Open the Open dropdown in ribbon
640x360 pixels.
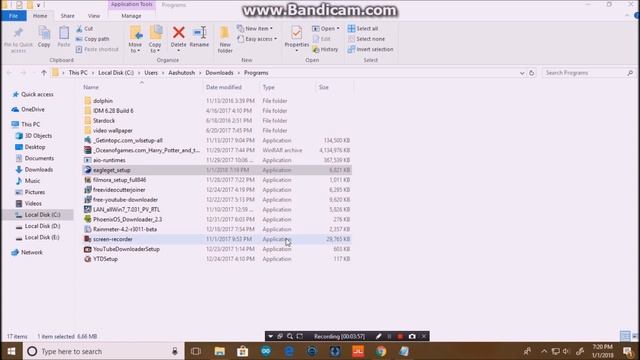pyautogui.click(x=326, y=29)
